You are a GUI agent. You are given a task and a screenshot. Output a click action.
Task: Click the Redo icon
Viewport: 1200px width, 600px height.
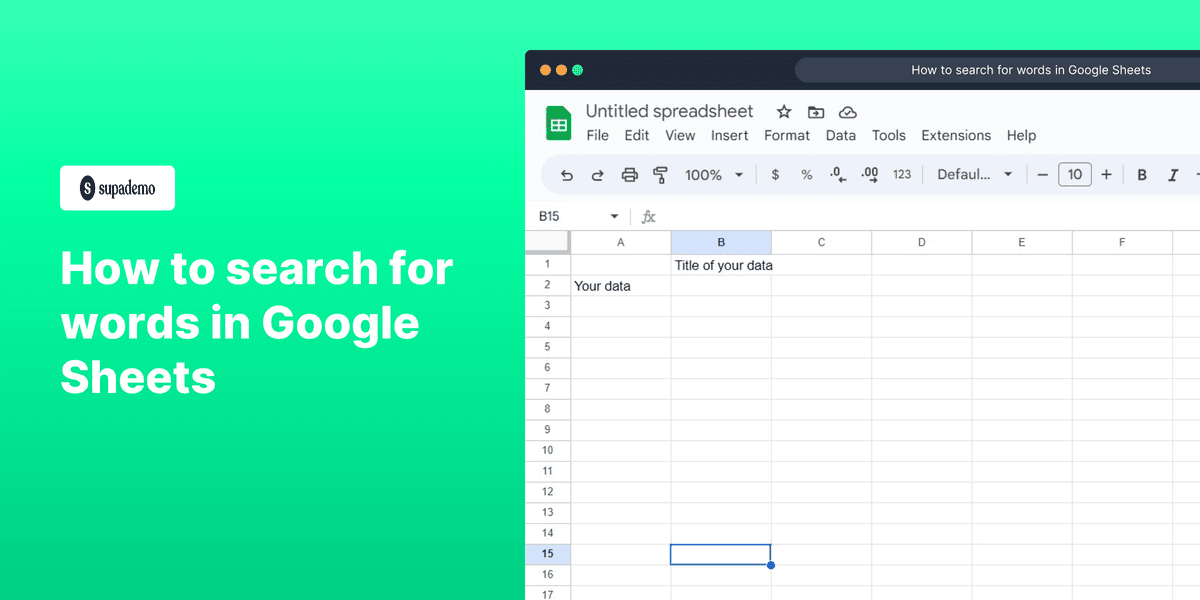(x=597, y=174)
